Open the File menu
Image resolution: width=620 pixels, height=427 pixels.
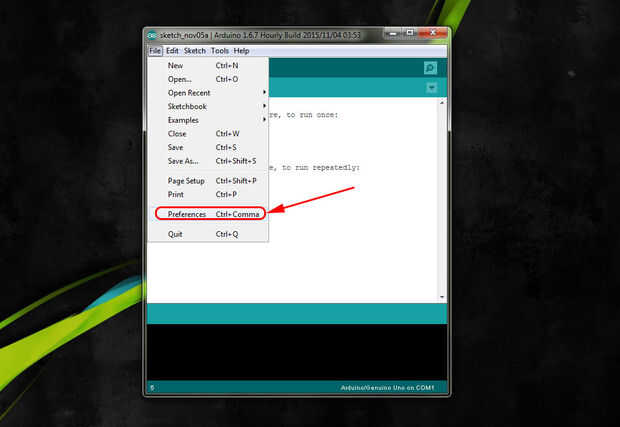click(x=155, y=51)
